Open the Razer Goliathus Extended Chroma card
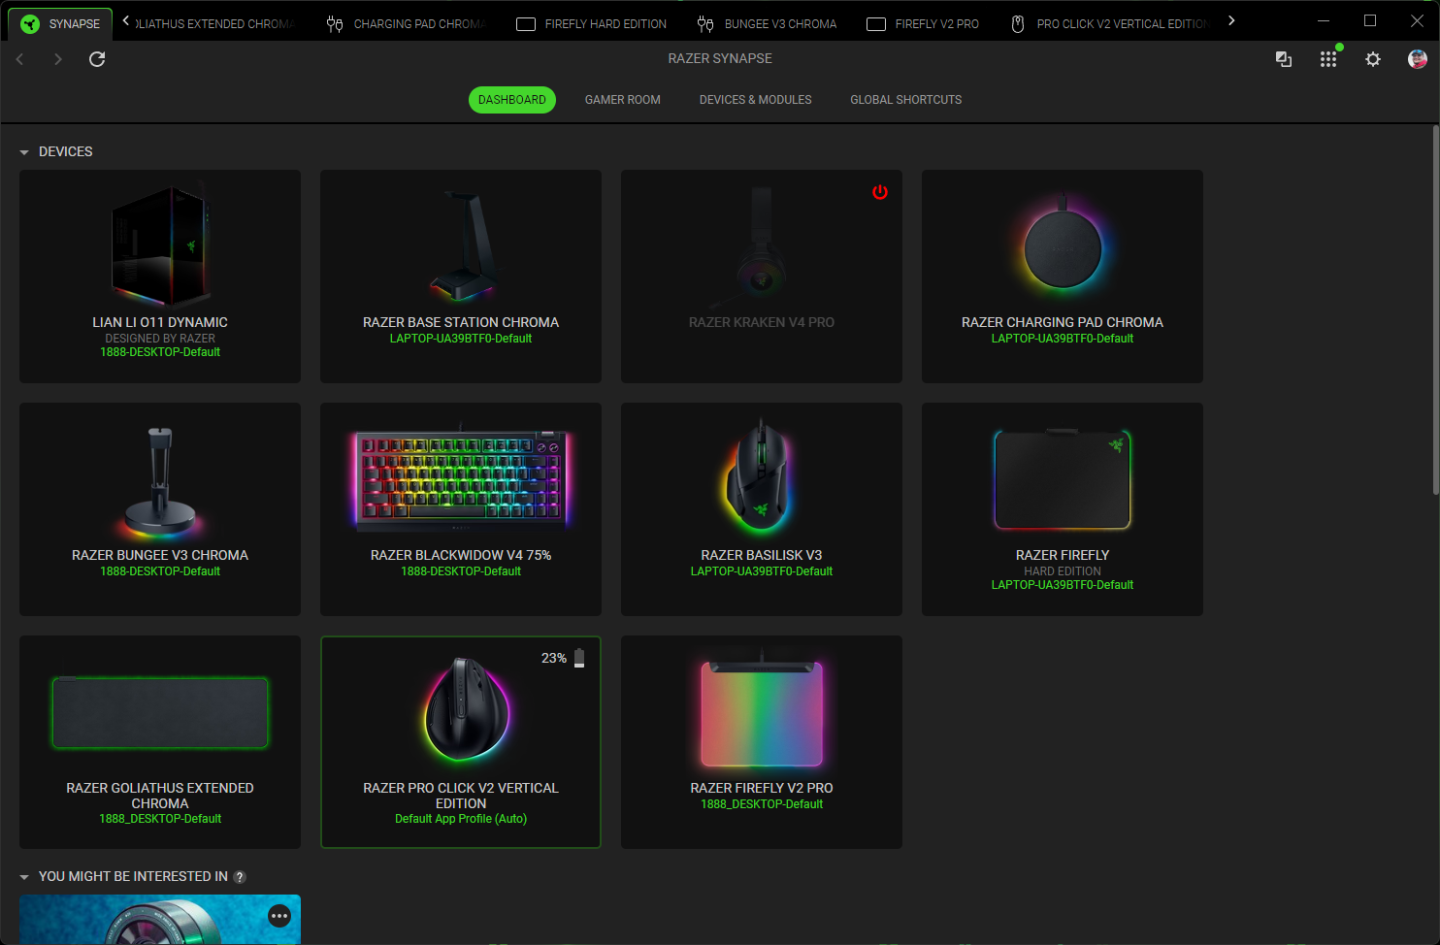This screenshot has height=945, width=1440. pyautogui.click(x=160, y=742)
